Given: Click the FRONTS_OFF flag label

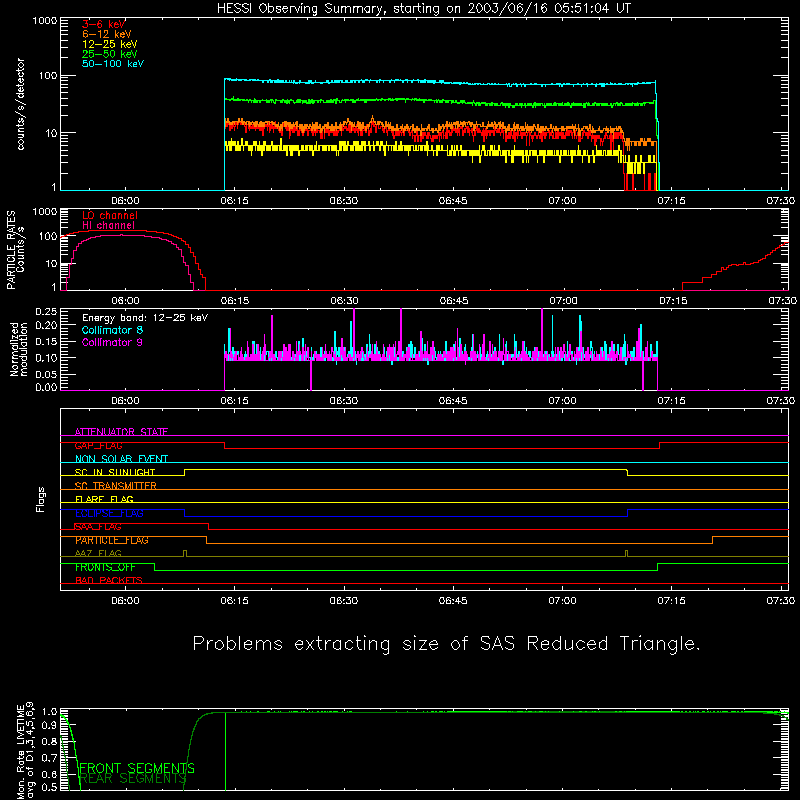Looking at the screenshot, I should click(x=105, y=567).
